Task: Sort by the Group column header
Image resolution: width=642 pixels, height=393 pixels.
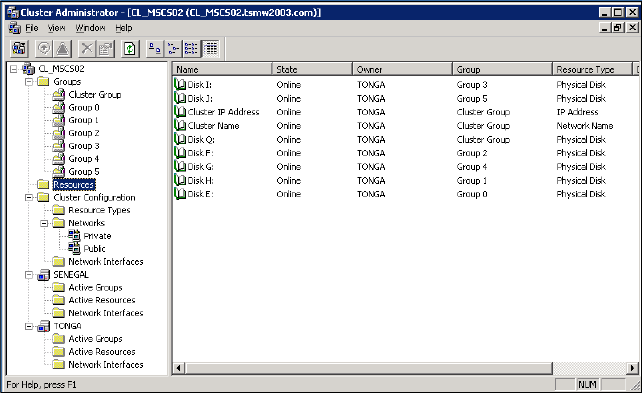Action: tap(502, 69)
